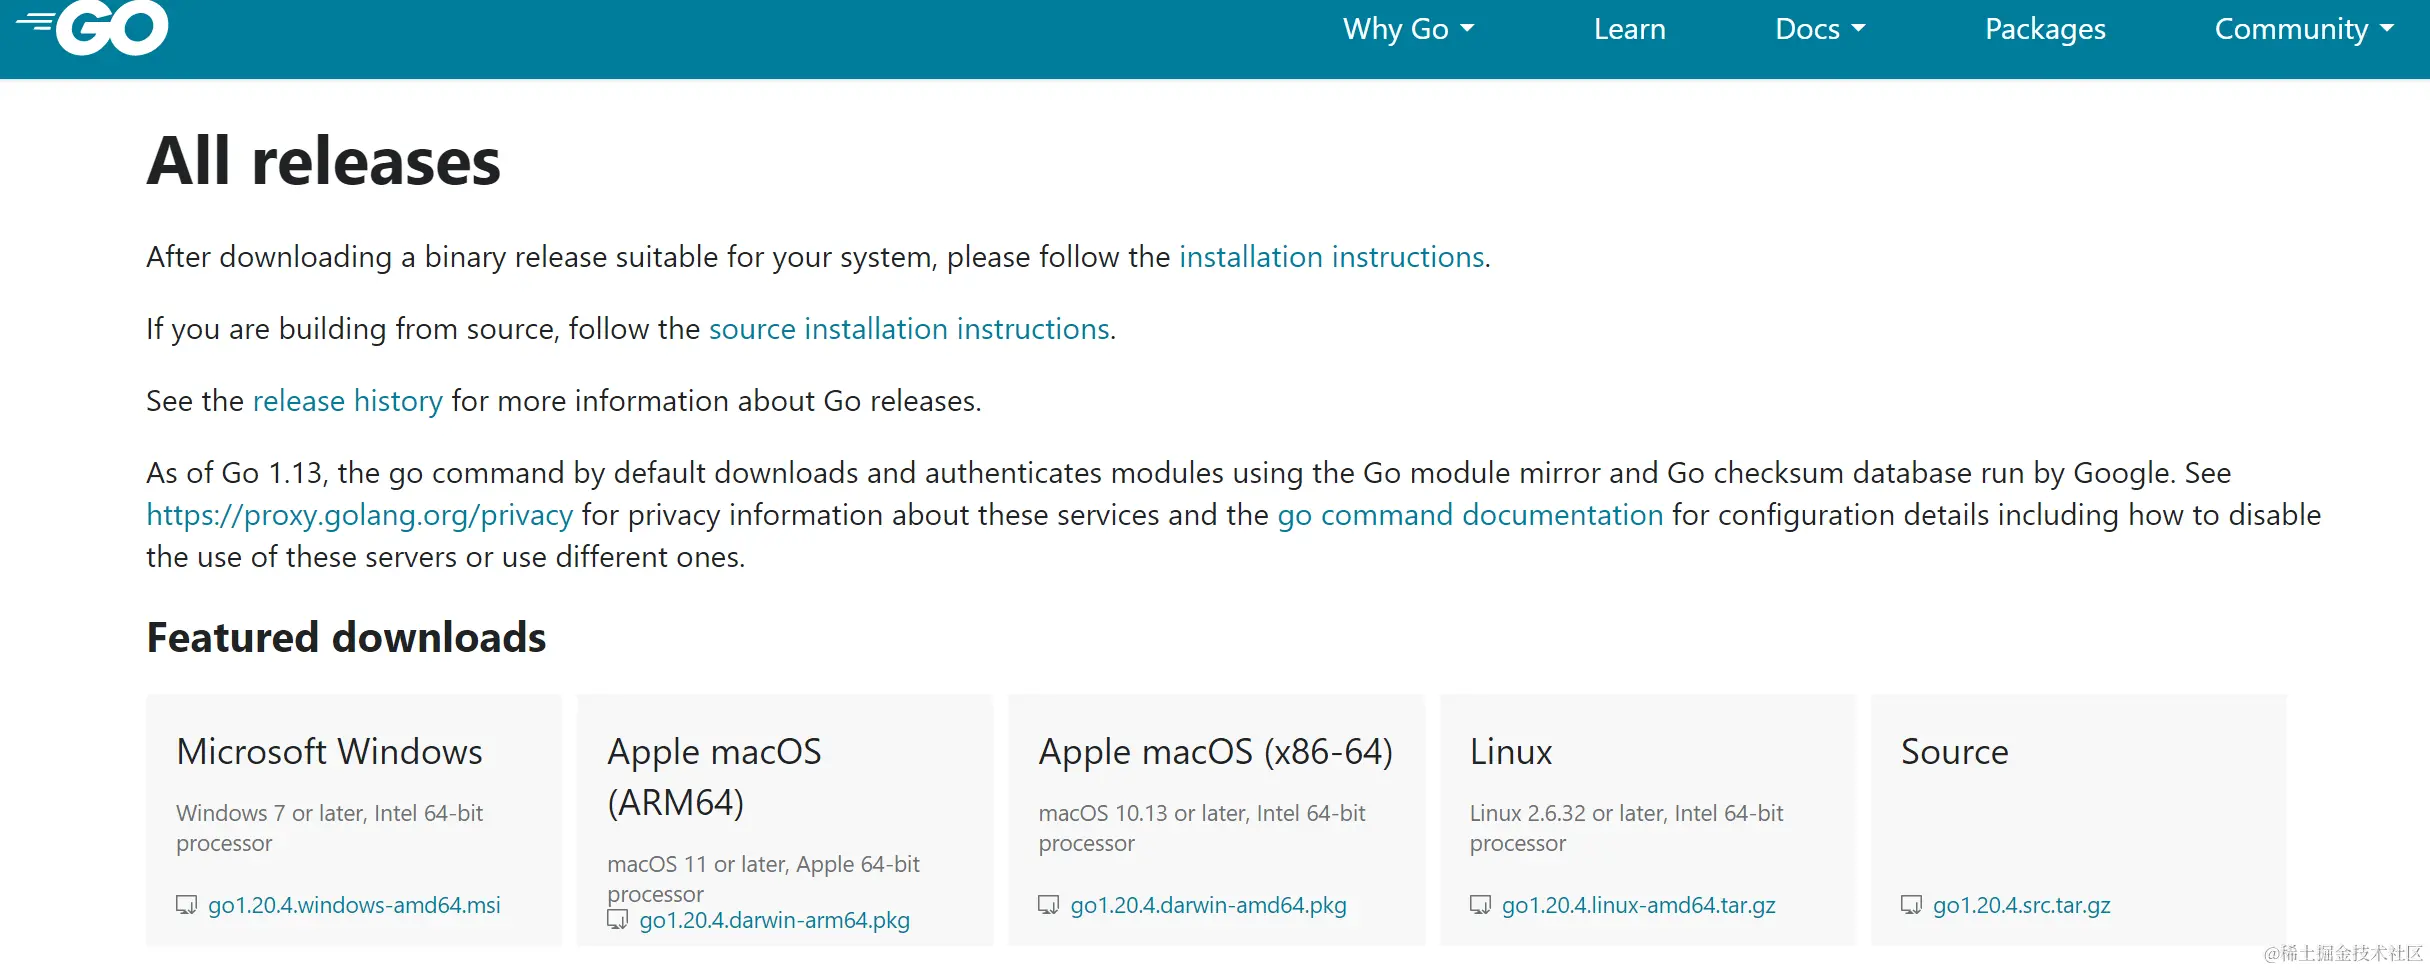Screen dimensions: 2430x970
Task: Go to the Learn page
Action: pos(1630,29)
